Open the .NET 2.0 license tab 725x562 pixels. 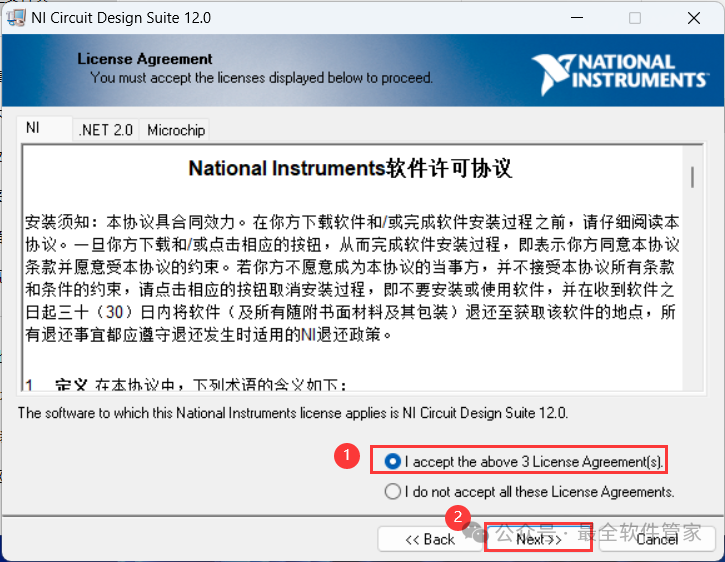(x=105, y=130)
